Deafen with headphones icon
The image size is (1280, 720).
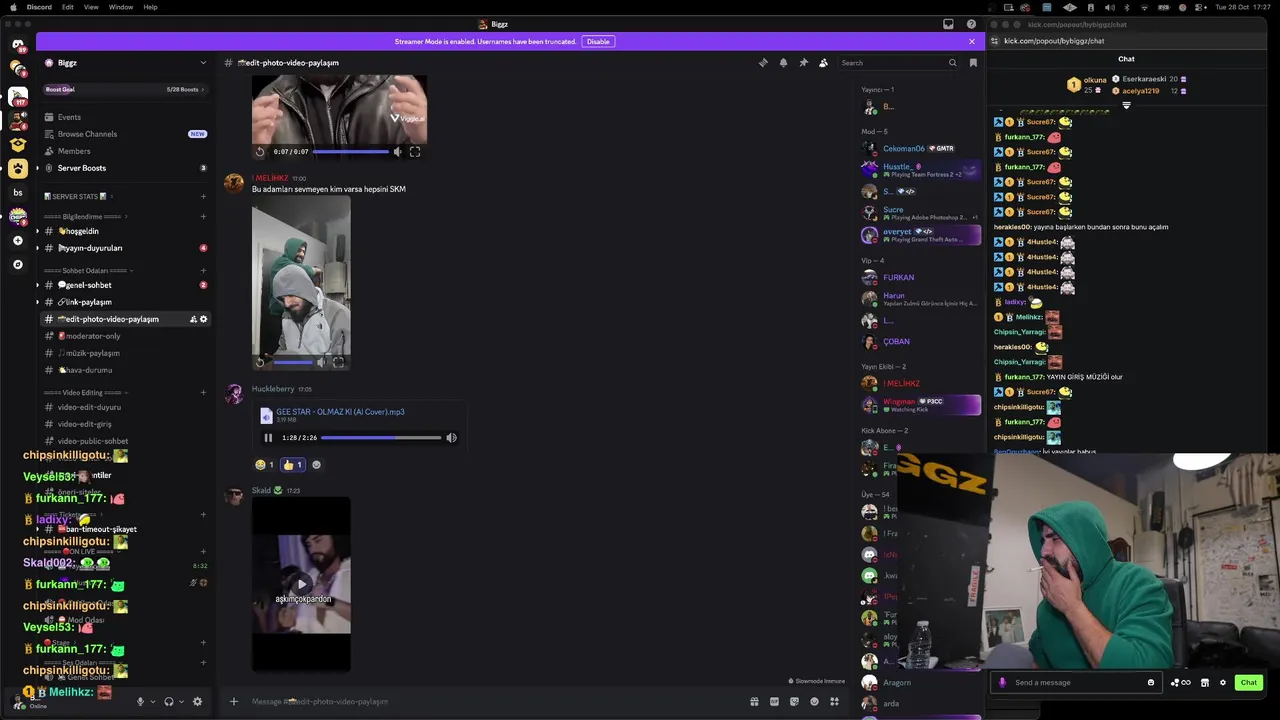[168, 701]
